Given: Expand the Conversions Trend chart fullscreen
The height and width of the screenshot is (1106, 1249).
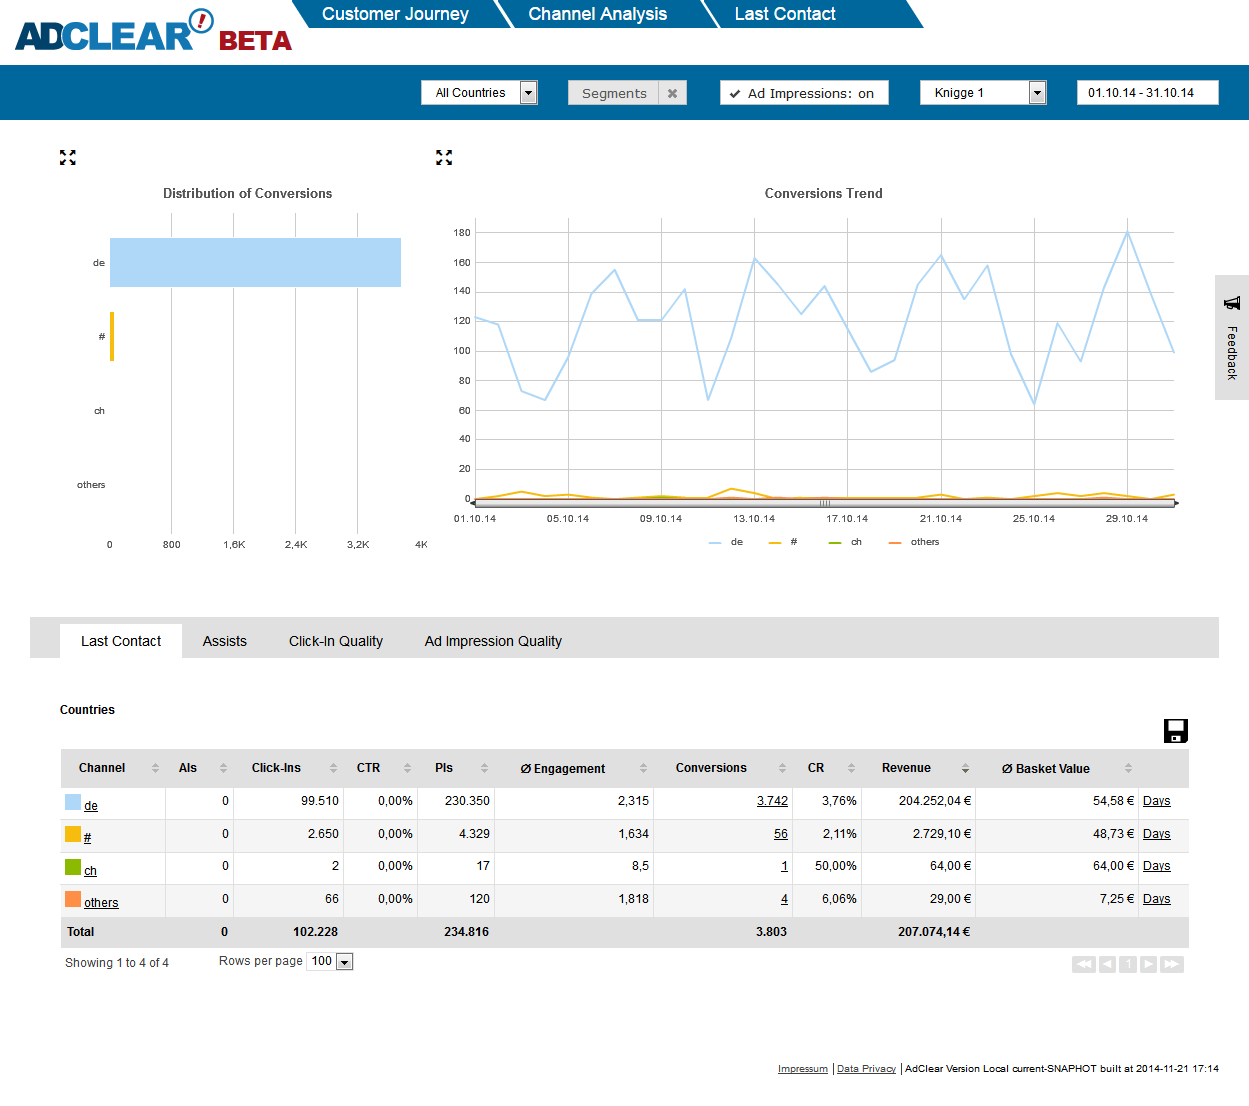Looking at the screenshot, I should [444, 158].
